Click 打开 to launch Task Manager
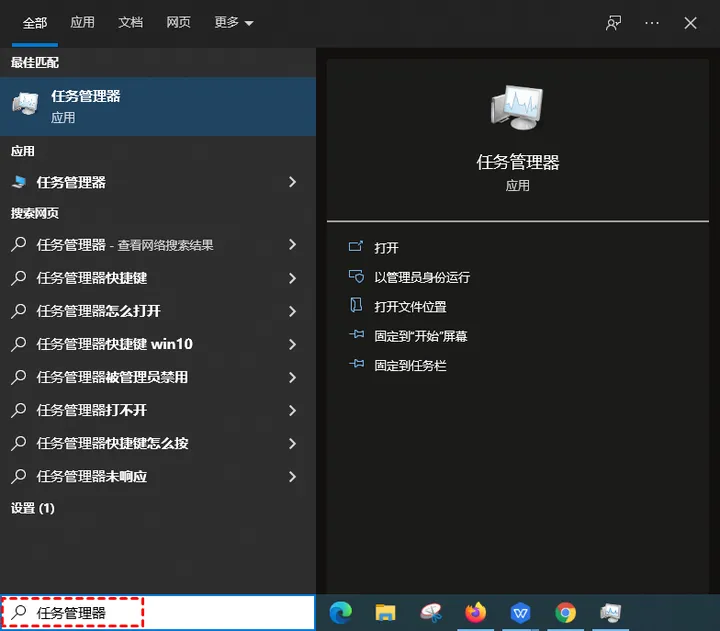The width and height of the screenshot is (720, 631). [387, 248]
